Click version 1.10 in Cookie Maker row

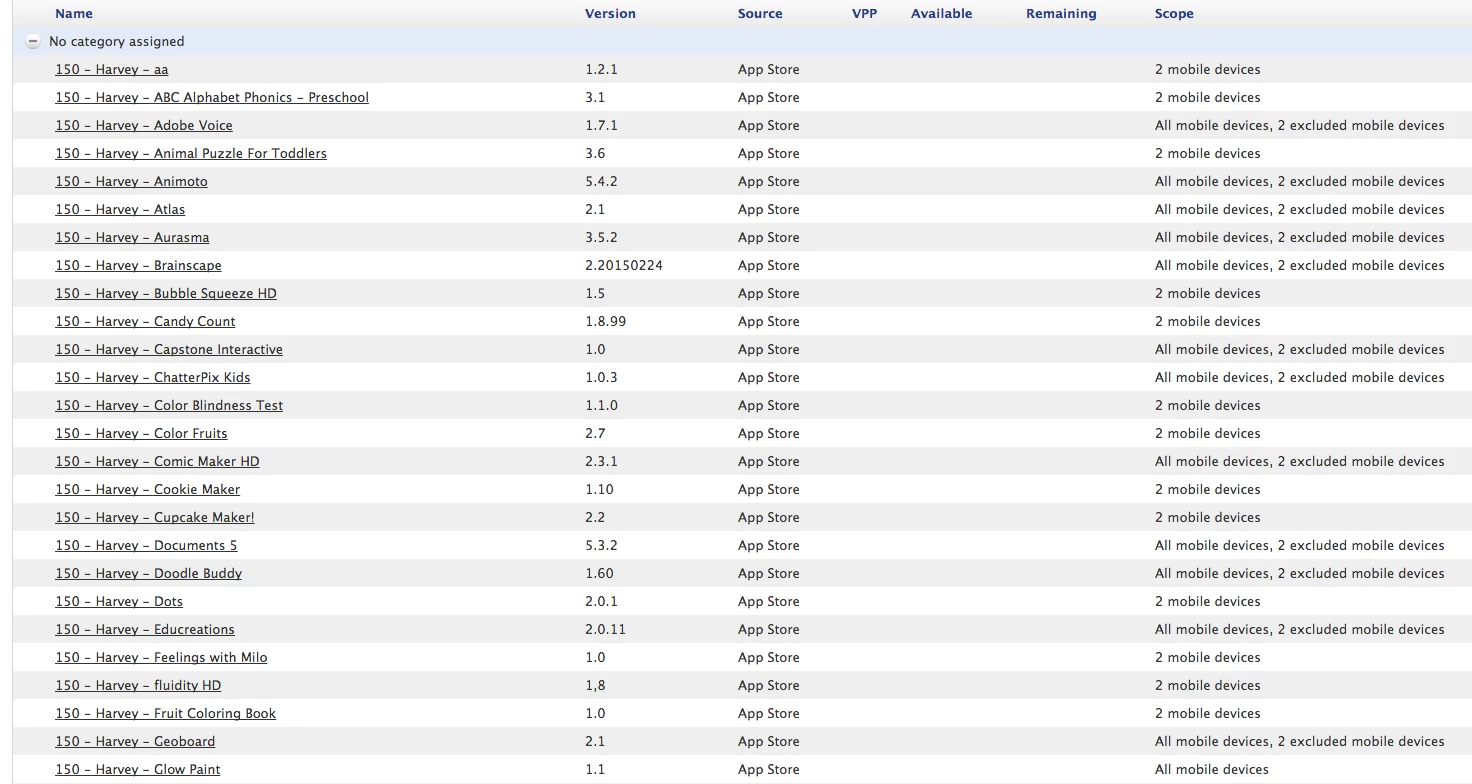599,490
